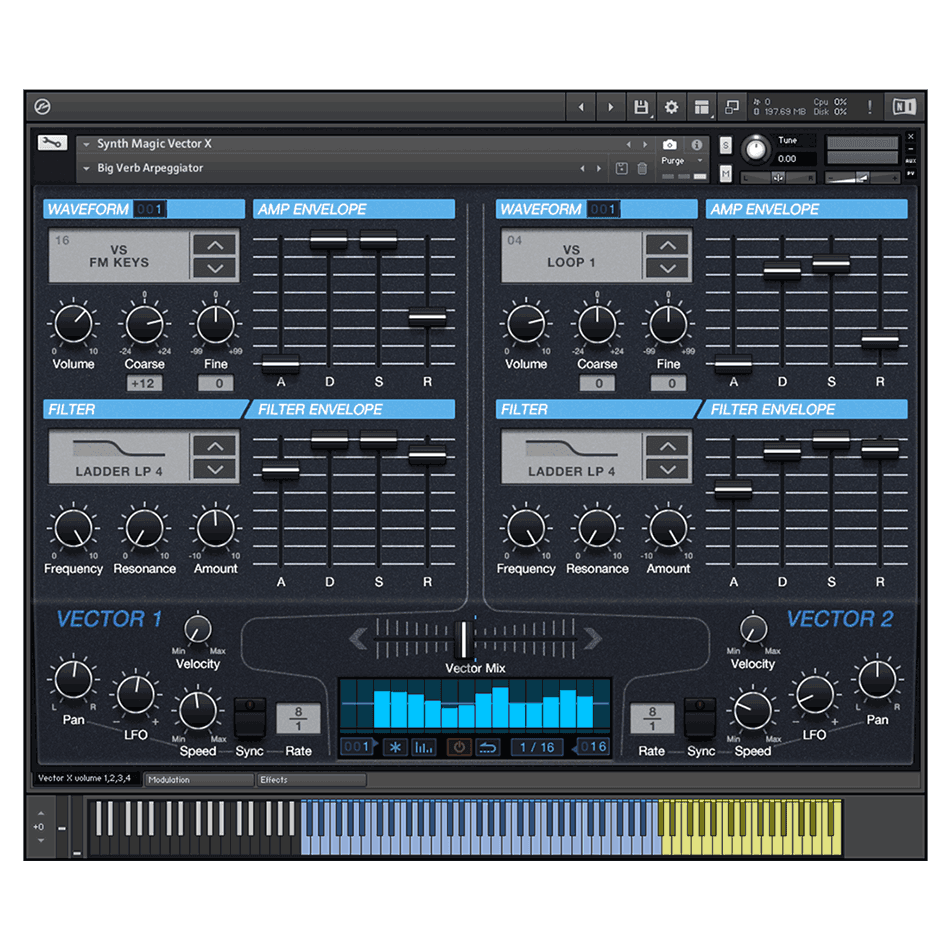Click the Vector 1 Pan knob
The width and height of the screenshot is (950, 950).
[x=73, y=679]
